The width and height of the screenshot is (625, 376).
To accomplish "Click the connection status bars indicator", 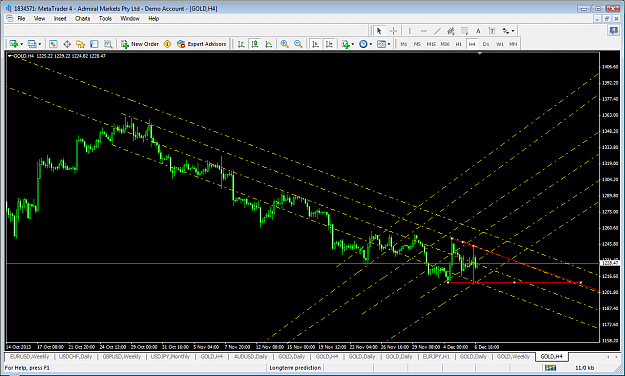I will pyautogui.click(x=550, y=368).
